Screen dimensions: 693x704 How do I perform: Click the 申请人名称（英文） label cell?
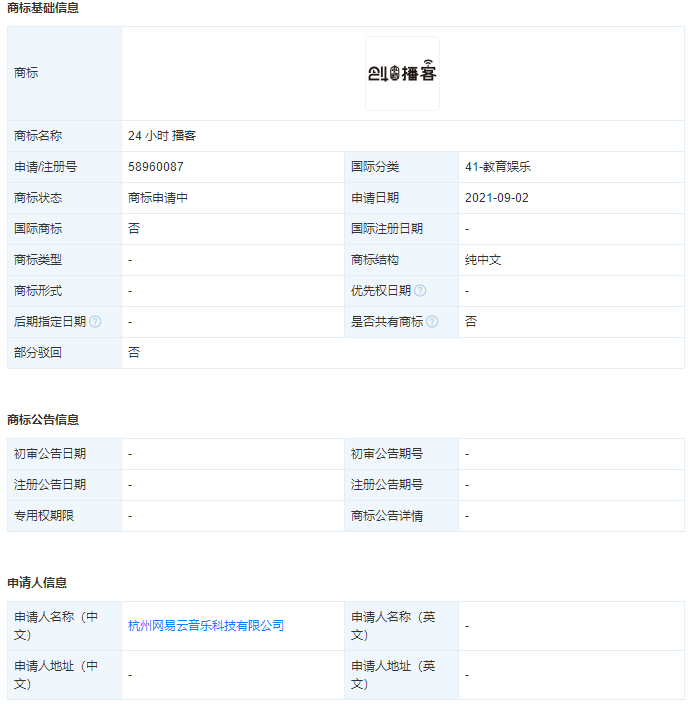point(402,626)
